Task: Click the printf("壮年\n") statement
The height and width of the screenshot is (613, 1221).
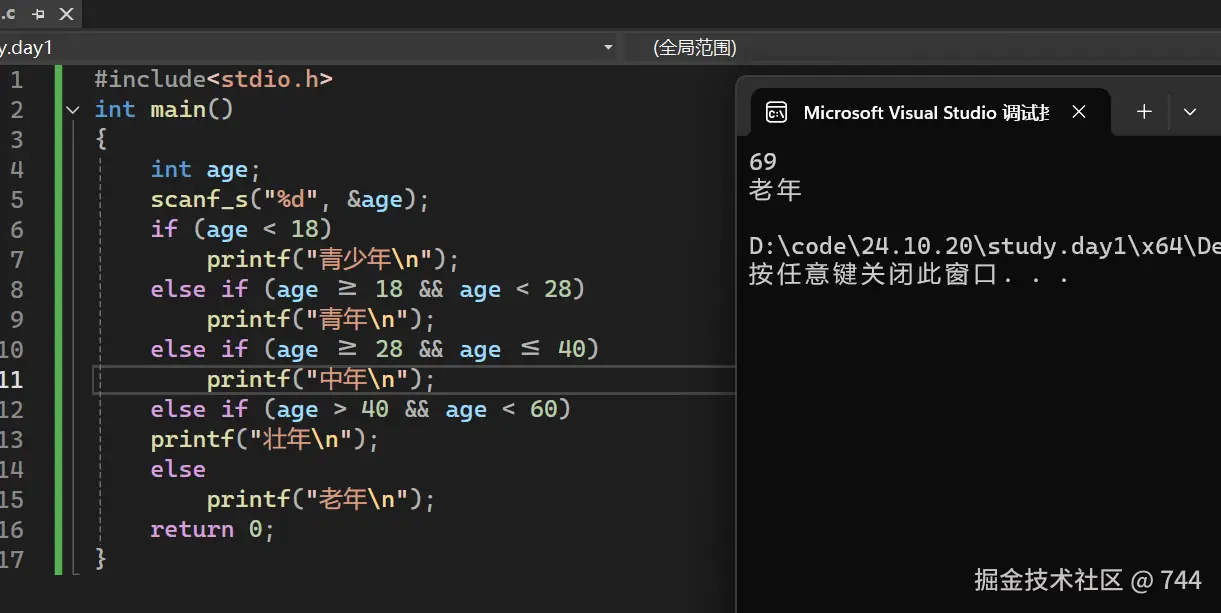Action: (266, 439)
